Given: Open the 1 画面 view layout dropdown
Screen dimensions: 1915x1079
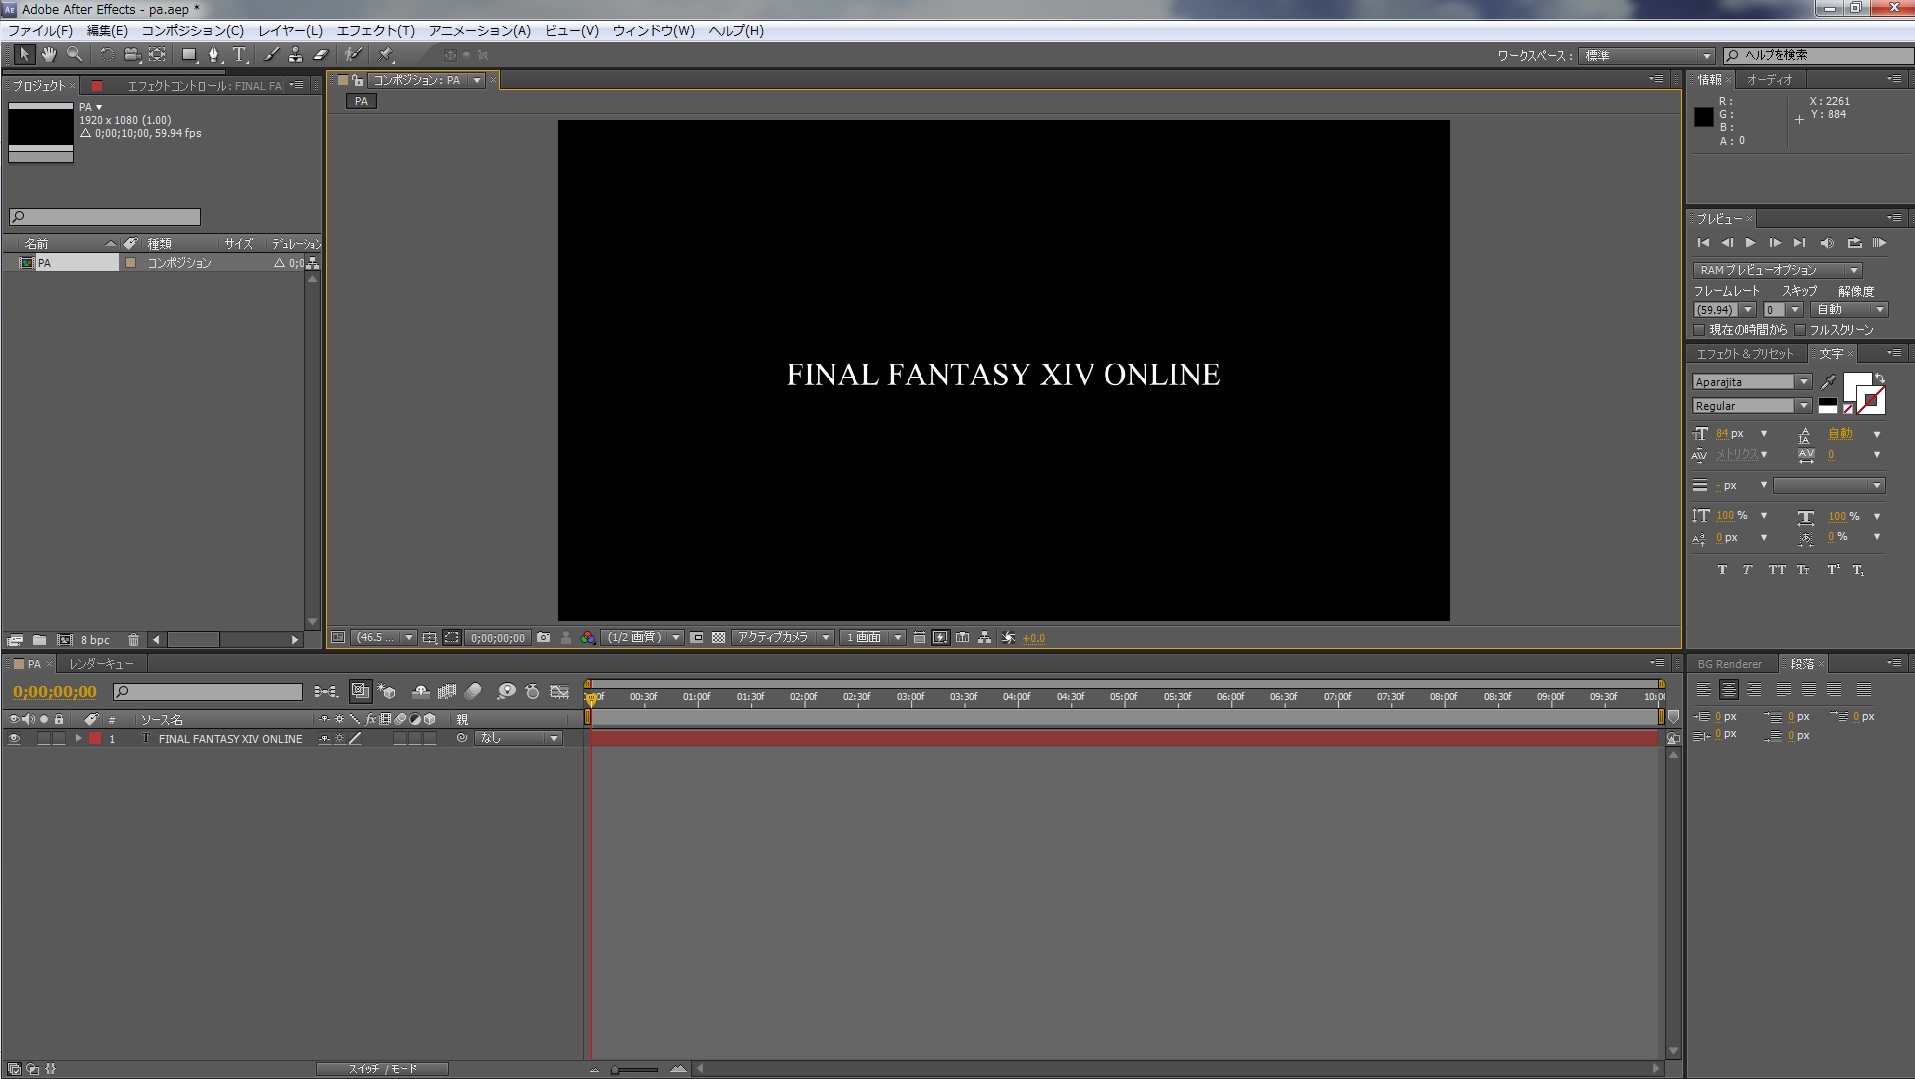Looking at the screenshot, I should (874, 638).
